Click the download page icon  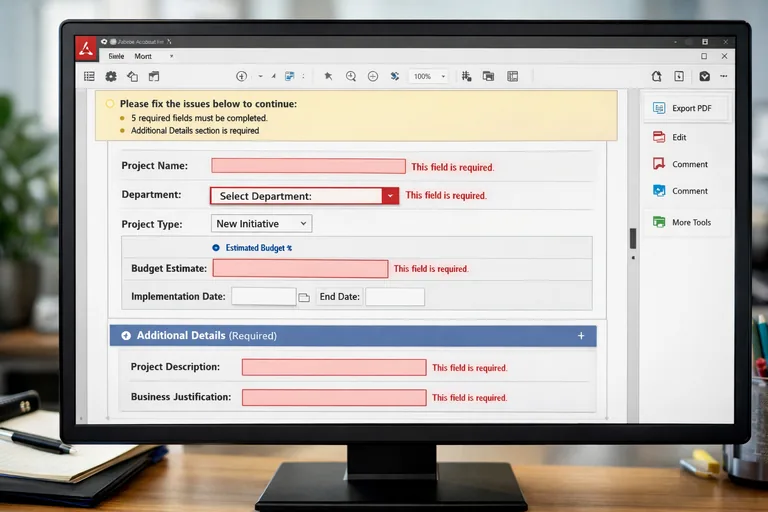click(x=679, y=76)
